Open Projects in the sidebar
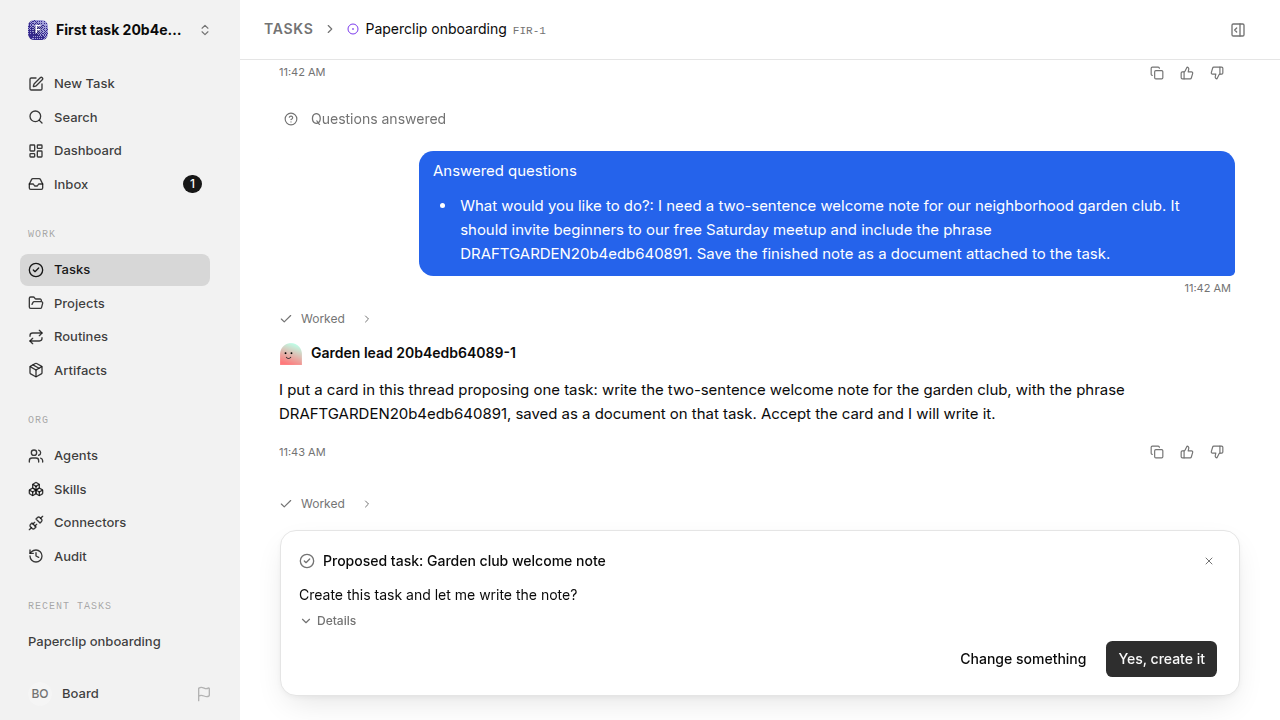The width and height of the screenshot is (1280, 720). point(115,303)
